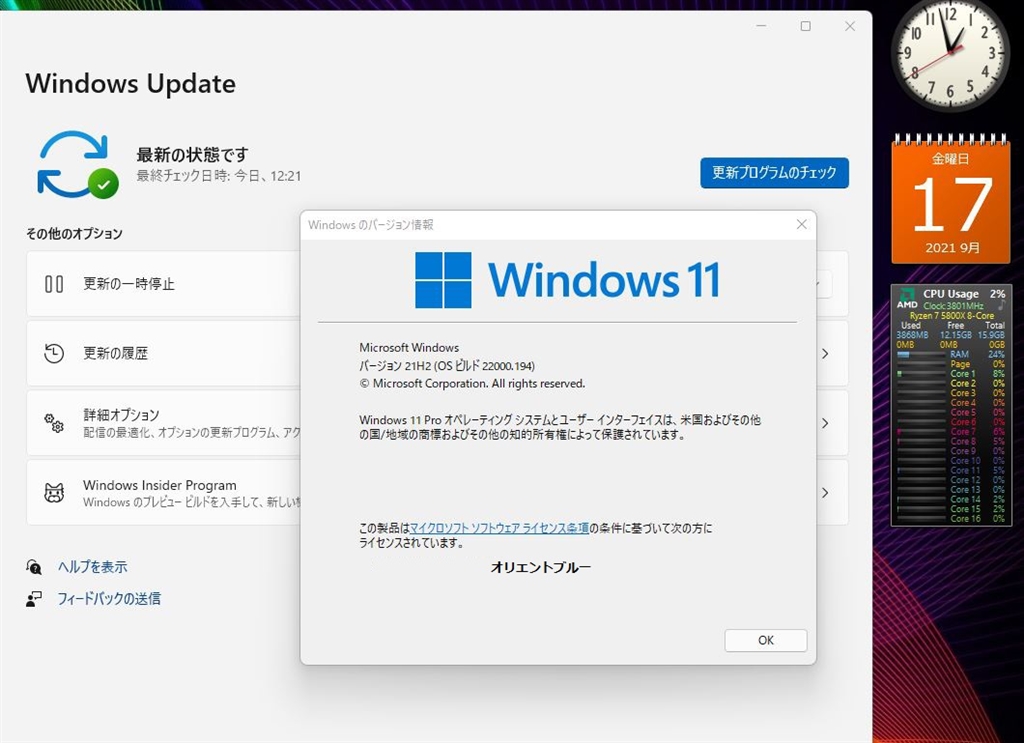Open the Windows Insider Program row
The image size is (1024, 743).
coord(438,492)
